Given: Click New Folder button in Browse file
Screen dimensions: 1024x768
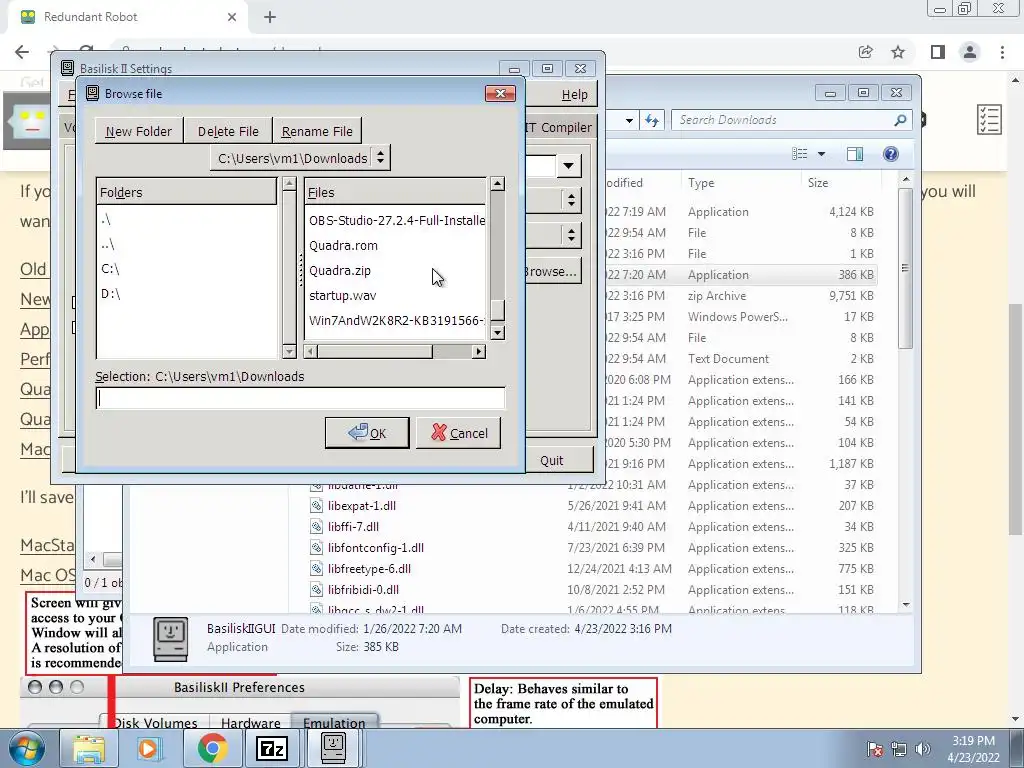Looking at the screenshot, I should 139,131.
